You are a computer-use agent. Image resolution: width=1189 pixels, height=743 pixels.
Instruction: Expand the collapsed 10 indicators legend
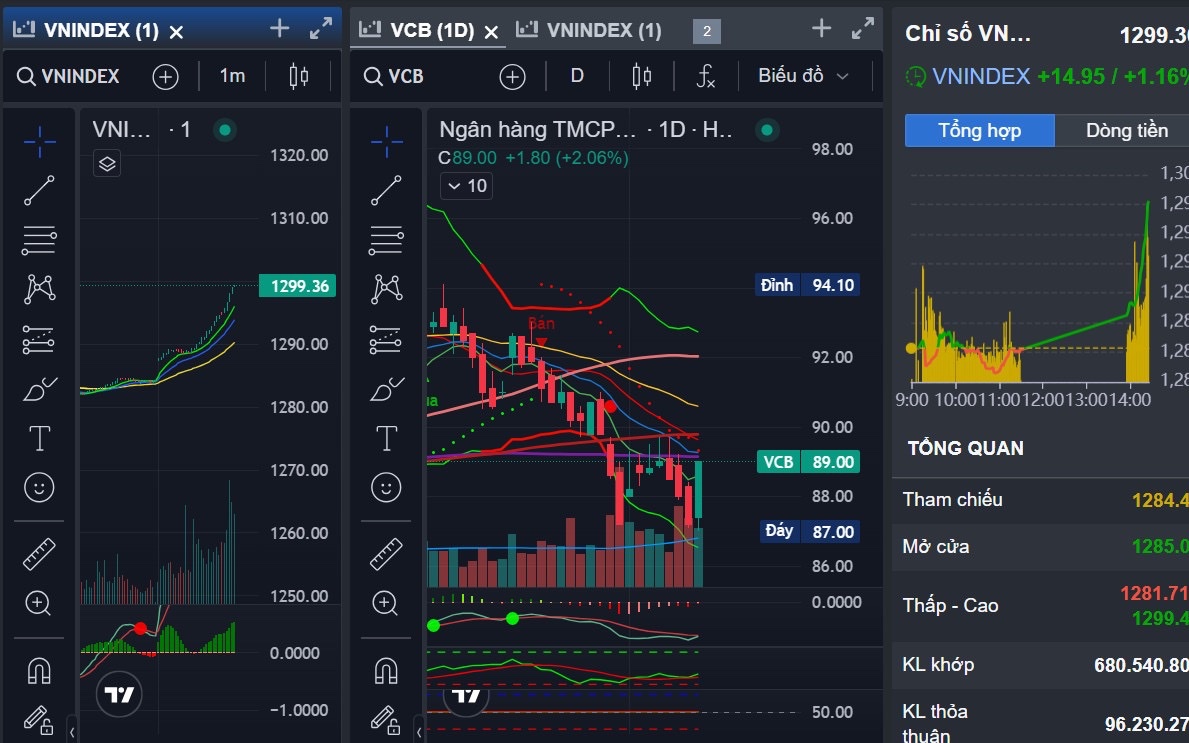466,186
